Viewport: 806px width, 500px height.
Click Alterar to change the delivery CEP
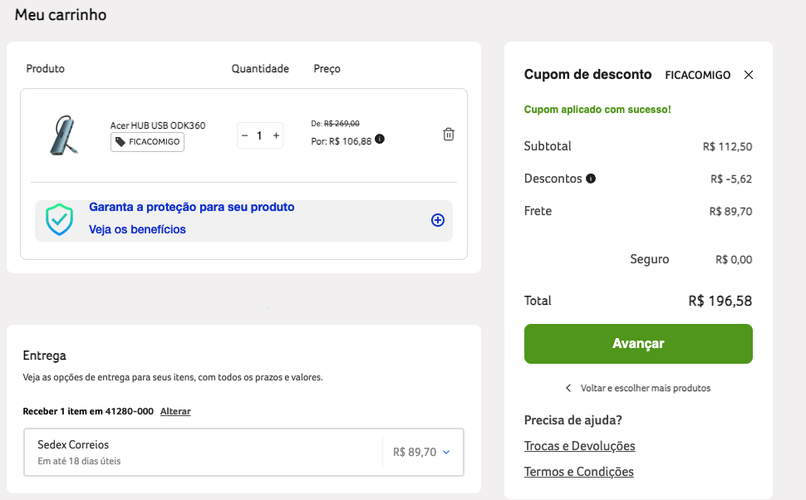tap(175, 411)
